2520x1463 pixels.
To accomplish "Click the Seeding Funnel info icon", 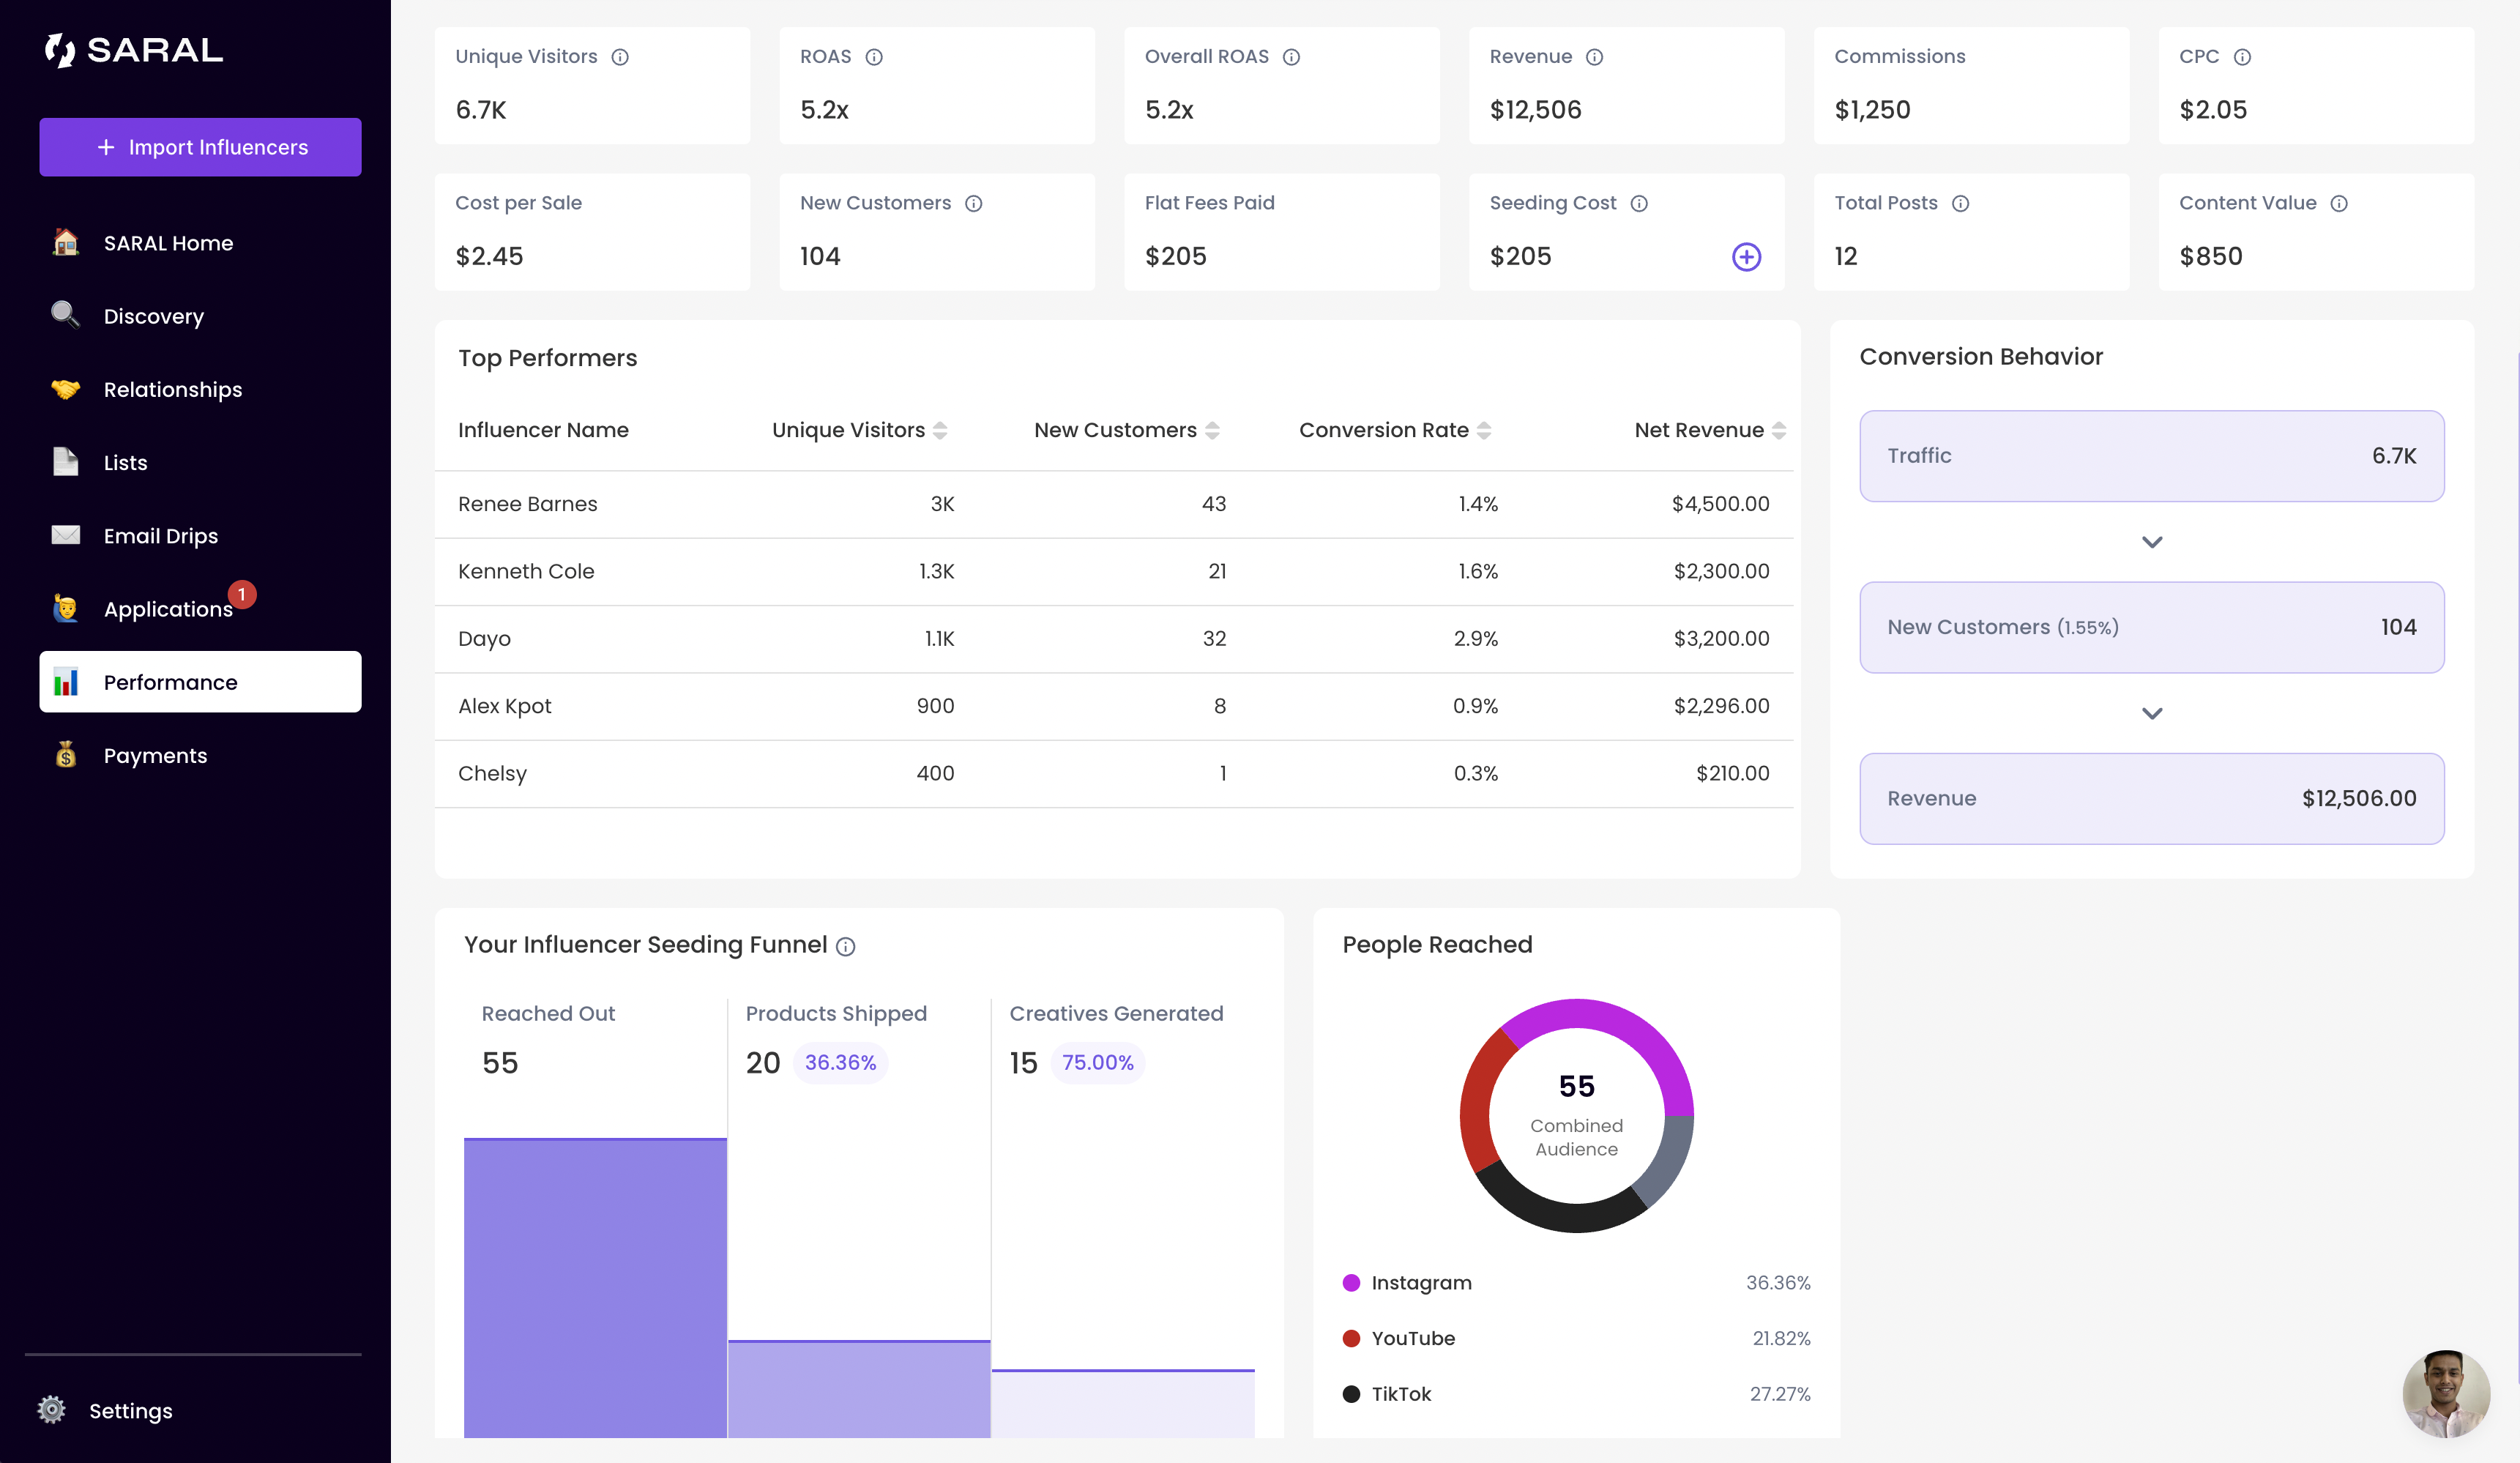I will 846,946.
